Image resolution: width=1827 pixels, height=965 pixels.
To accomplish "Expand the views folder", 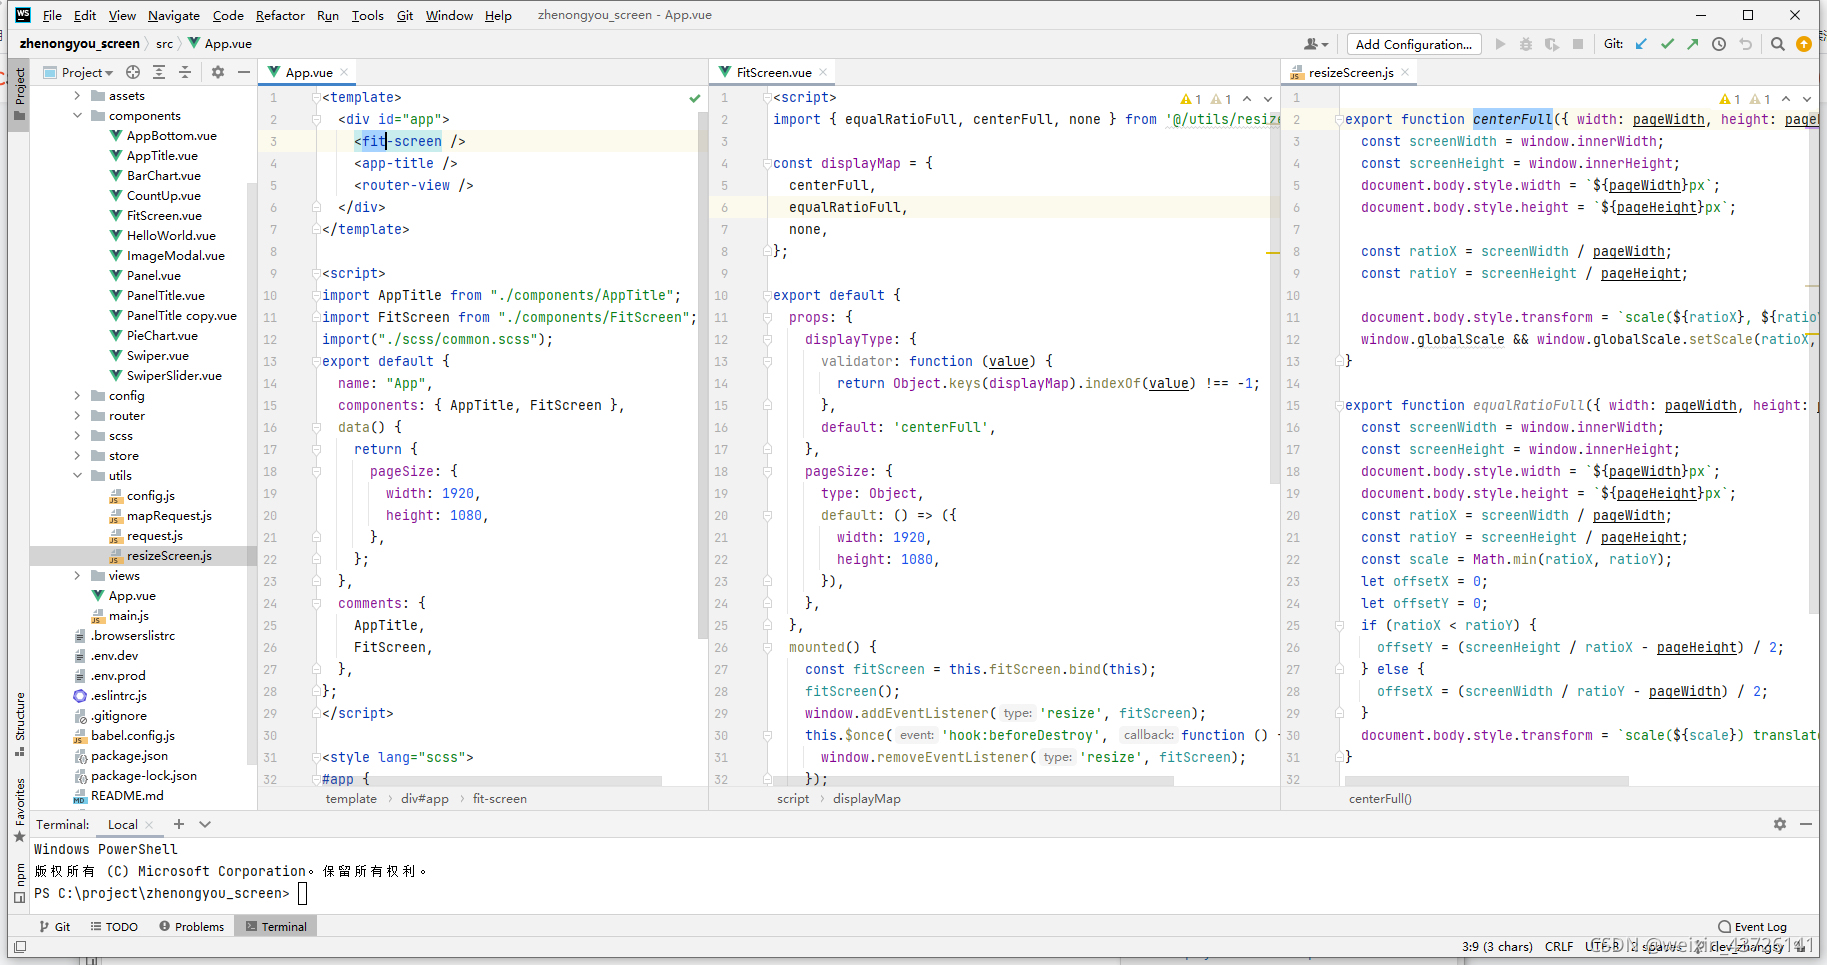I will click(77, 576).
